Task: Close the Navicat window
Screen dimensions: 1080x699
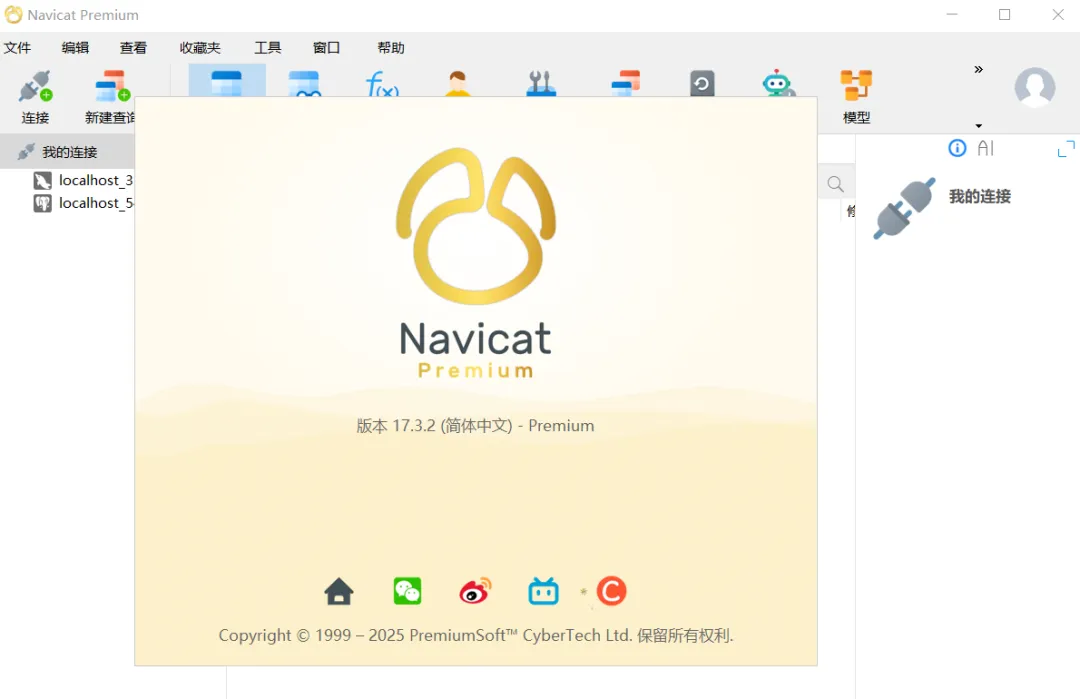Action: coord(1058,14)
